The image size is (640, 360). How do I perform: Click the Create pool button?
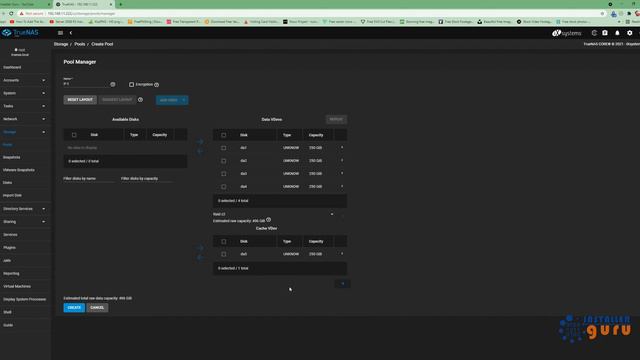click(x=74, y=307)
